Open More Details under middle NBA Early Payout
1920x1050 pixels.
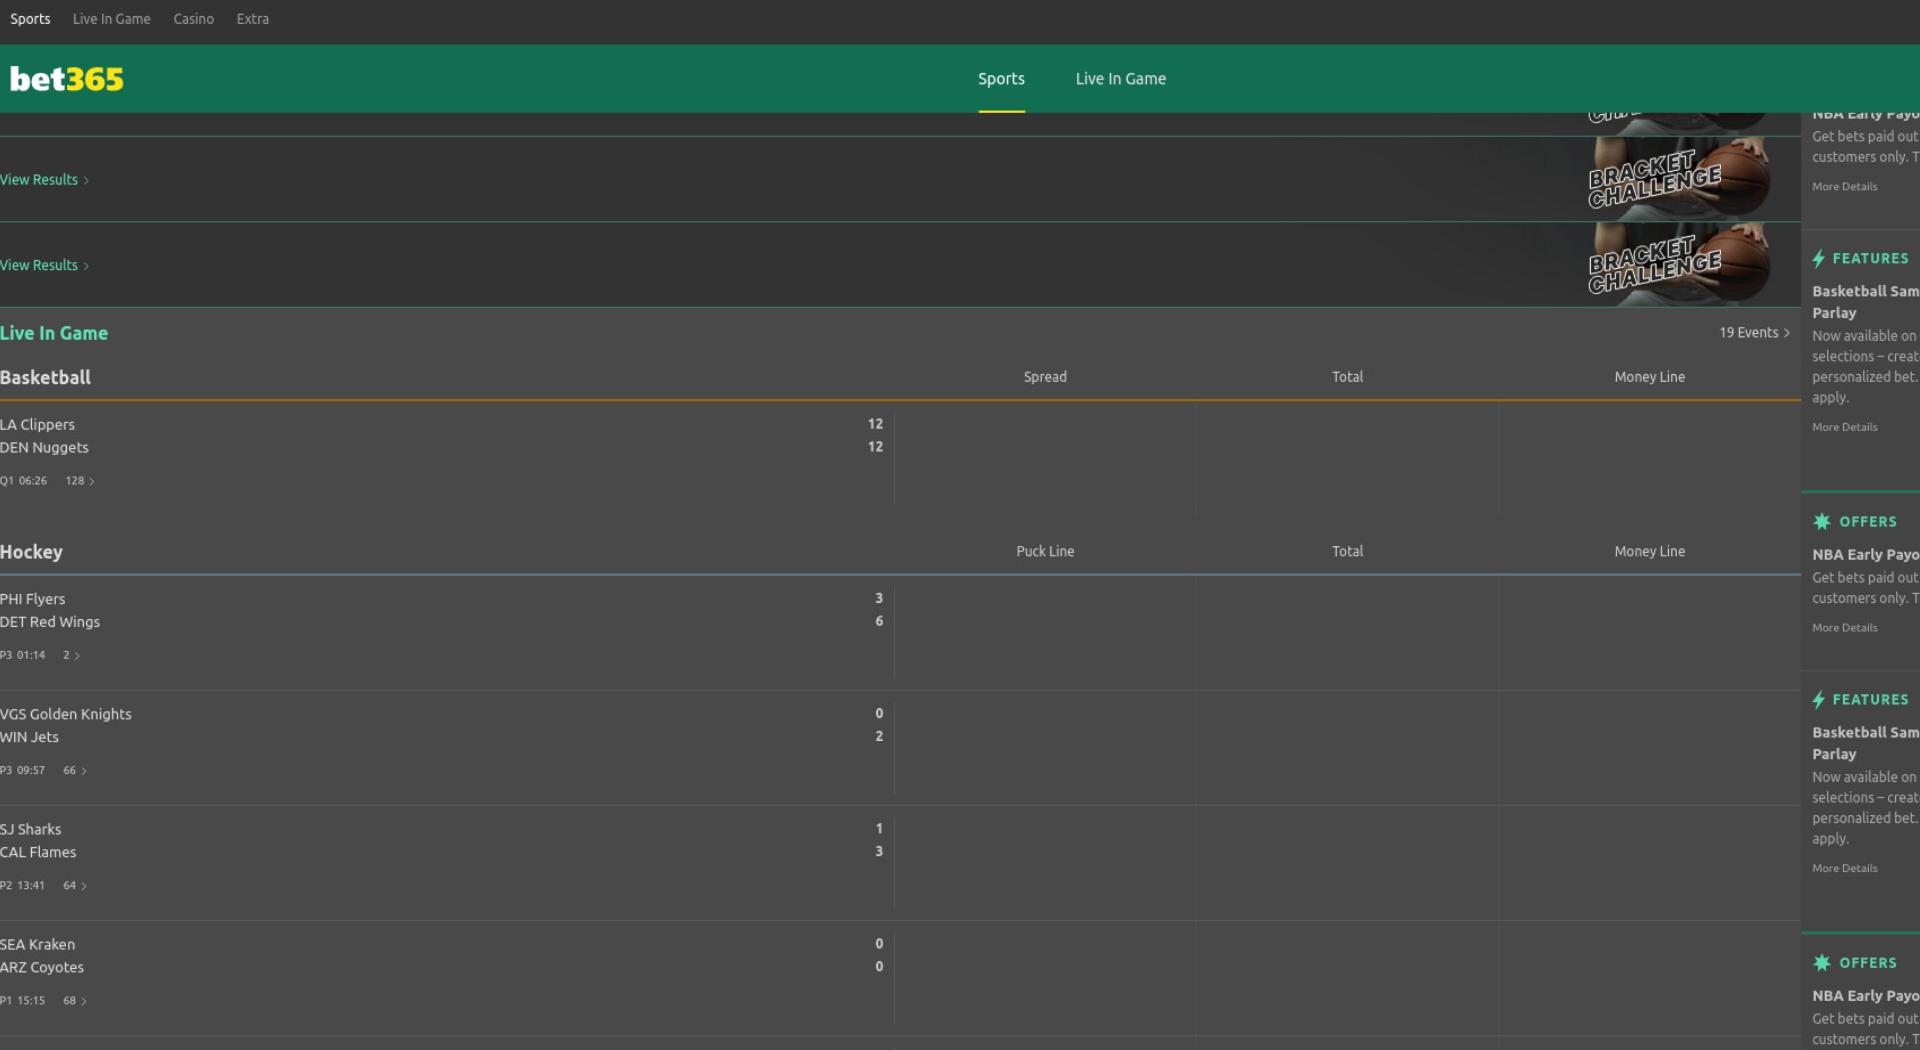pyautogui.click(x=1844, y=628)
